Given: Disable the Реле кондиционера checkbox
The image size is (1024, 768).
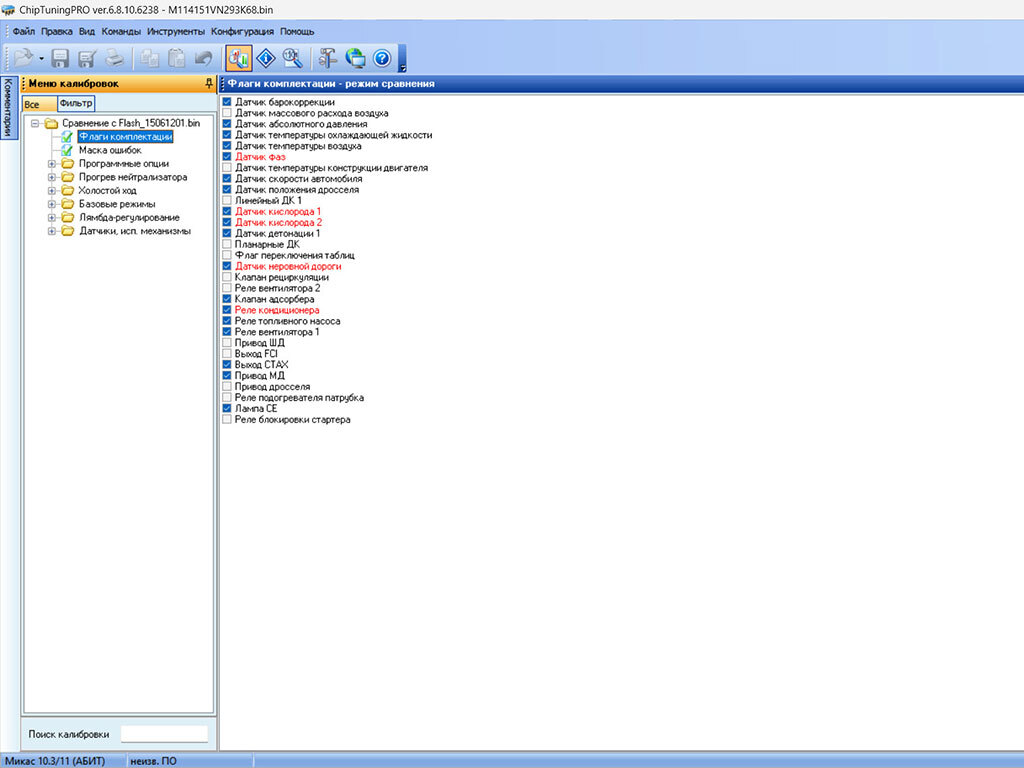Looking at the screenshot, I should click(227, 310).
